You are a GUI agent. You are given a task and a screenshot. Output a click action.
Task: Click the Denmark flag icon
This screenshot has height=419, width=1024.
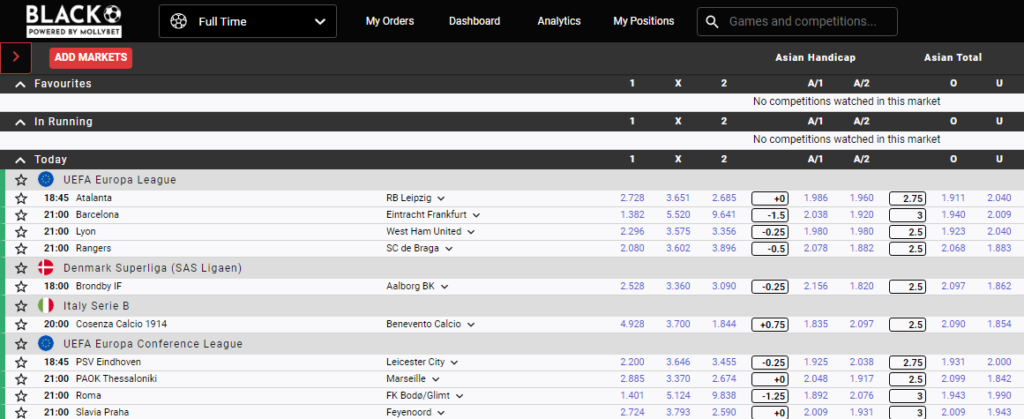(46, 268)
